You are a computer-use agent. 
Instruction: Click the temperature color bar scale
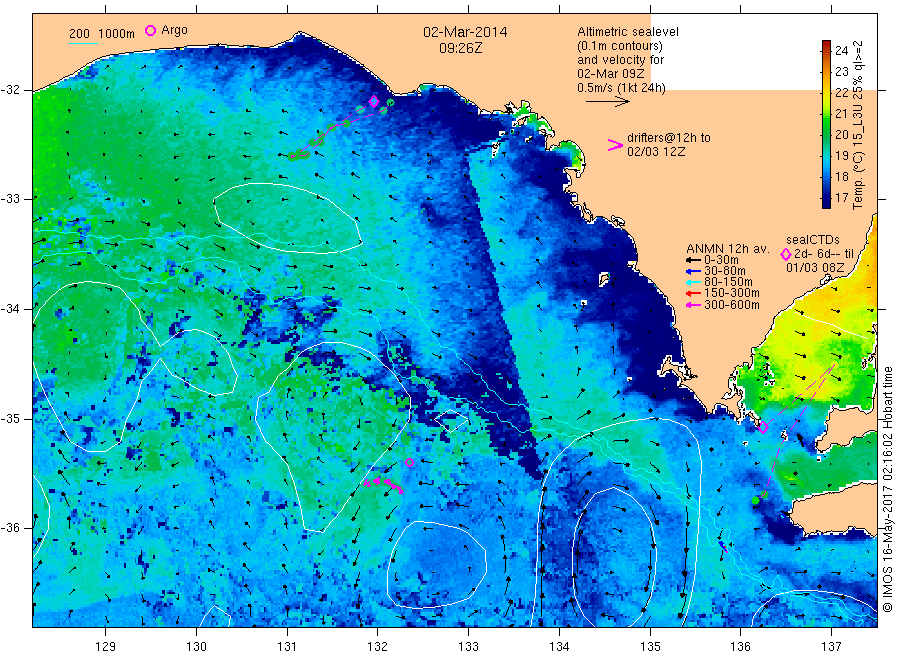[826, 124]
